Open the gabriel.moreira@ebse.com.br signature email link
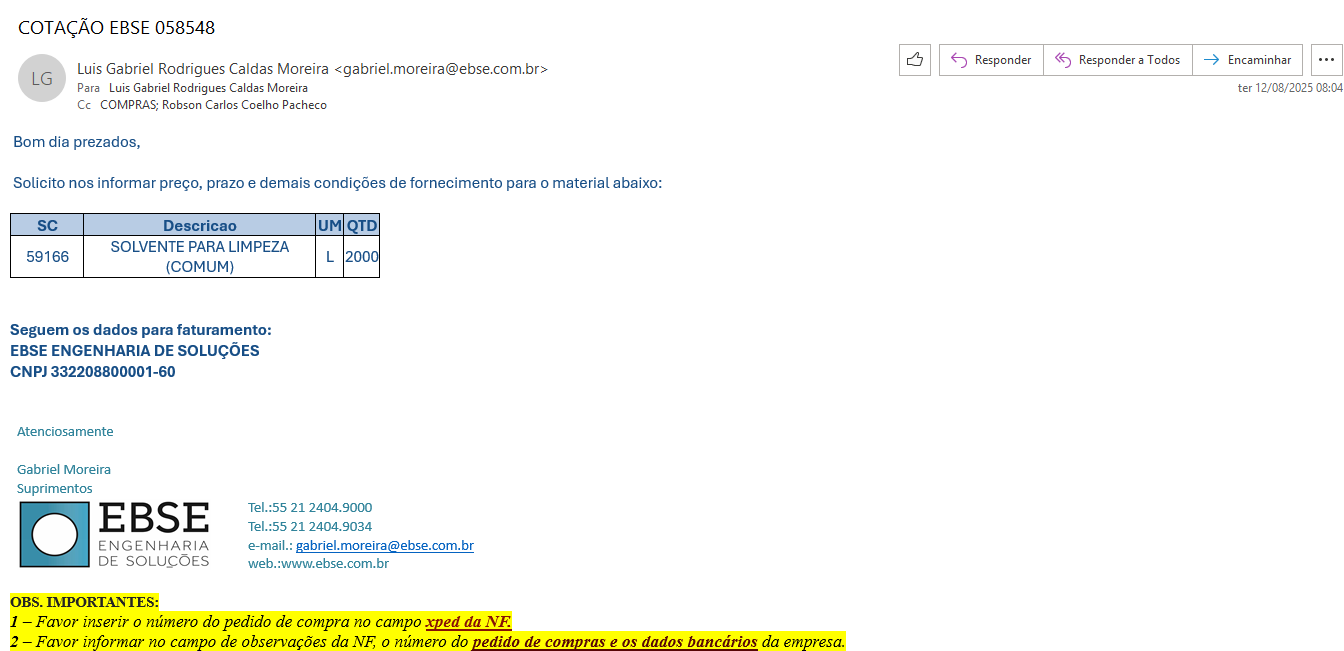Viewport: 1344px width, 651px height. point(384,546)
